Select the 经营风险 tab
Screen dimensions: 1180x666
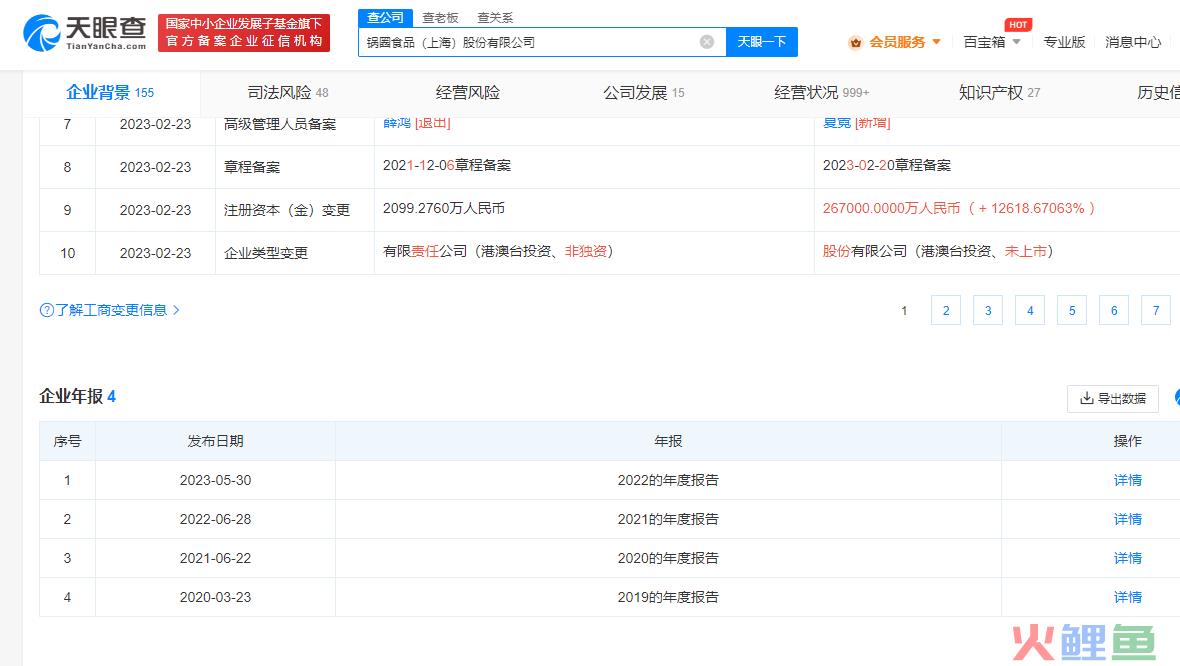pyautogui.click(x=467, y=93)
